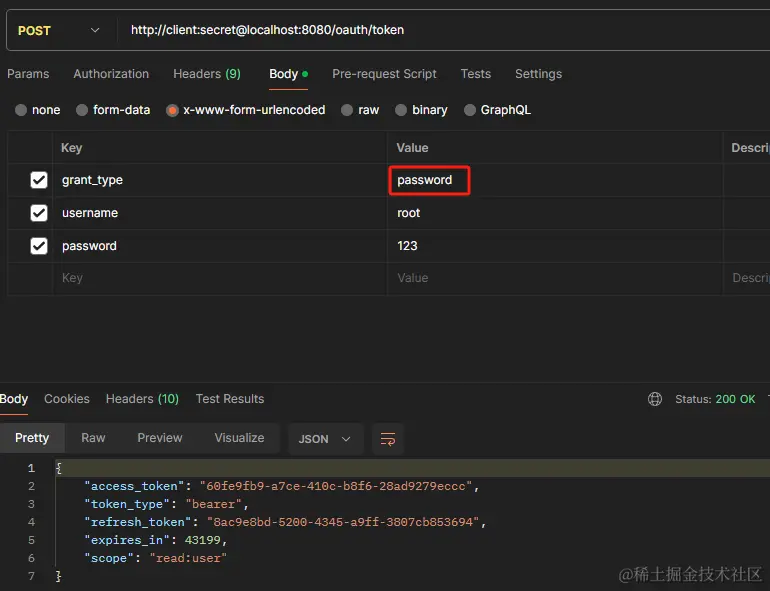Click the value 'root'
Viewport: 770px width, 591px height.
409,213
